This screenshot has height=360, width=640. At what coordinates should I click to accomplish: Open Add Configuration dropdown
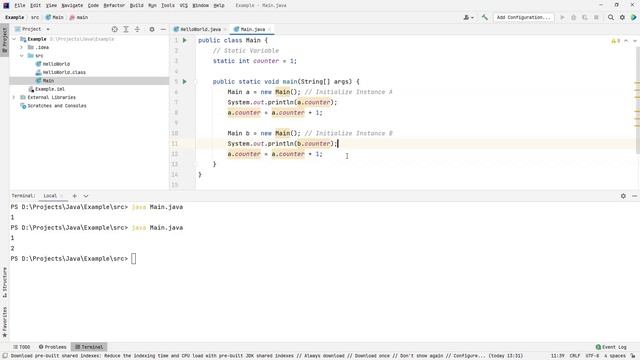click(523, 18)
